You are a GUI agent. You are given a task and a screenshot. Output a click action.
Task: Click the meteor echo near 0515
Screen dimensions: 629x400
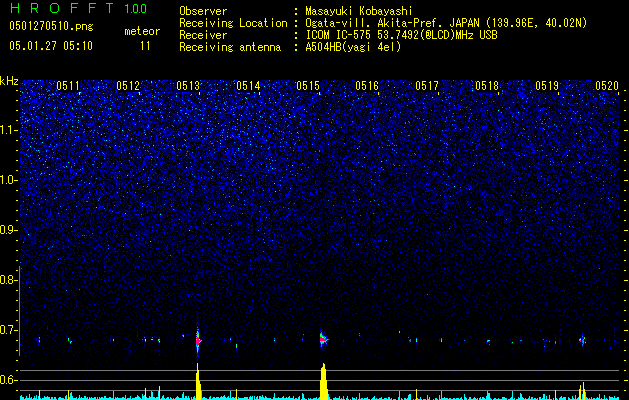323,339
